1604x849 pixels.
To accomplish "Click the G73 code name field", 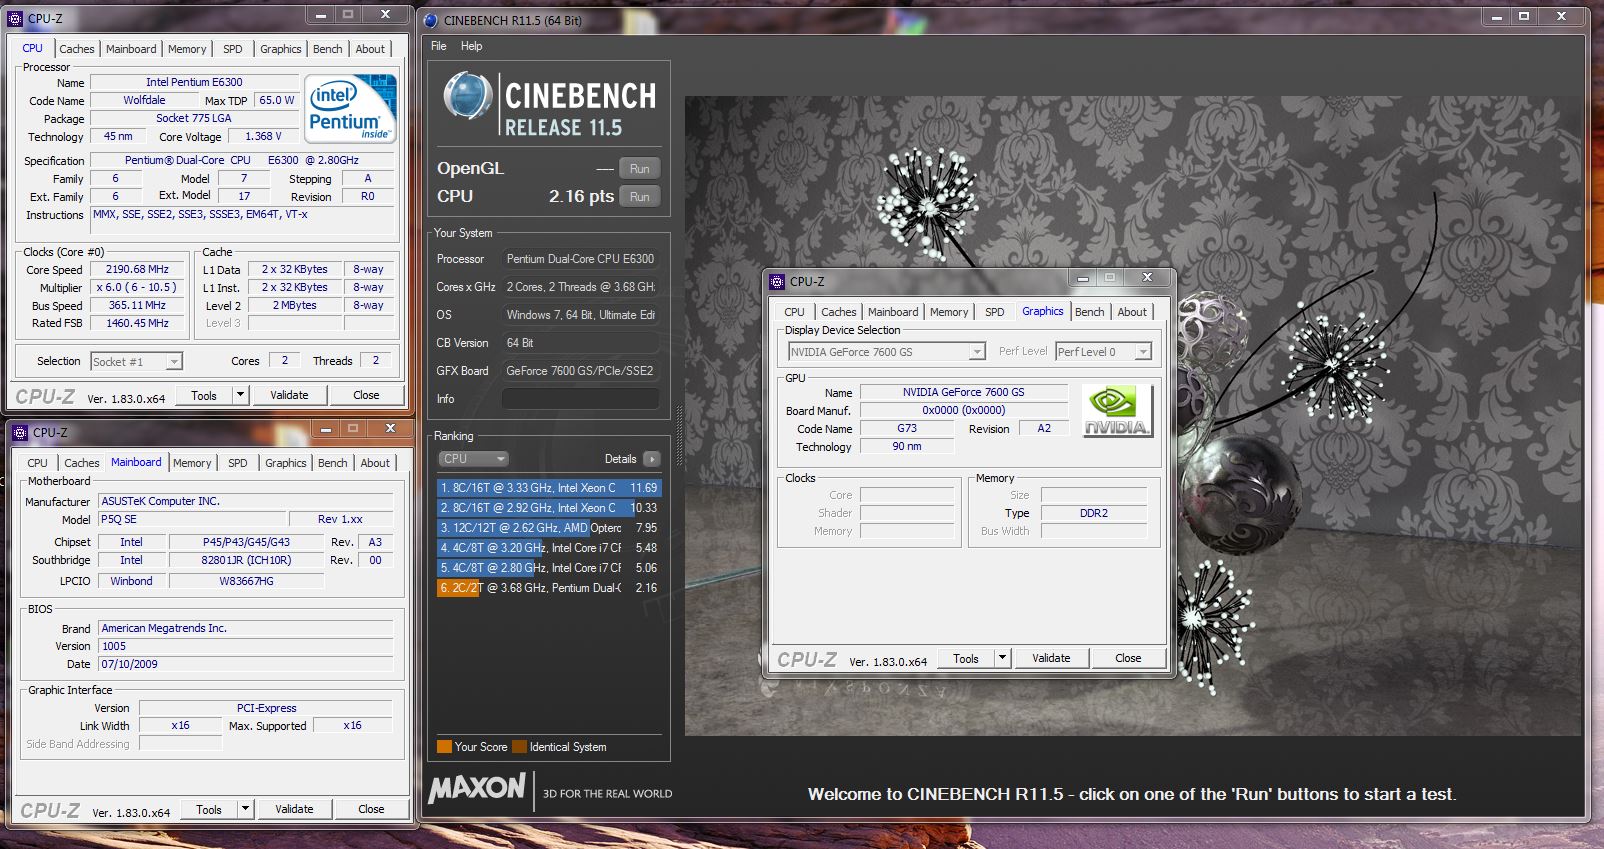I will point(907,428).
